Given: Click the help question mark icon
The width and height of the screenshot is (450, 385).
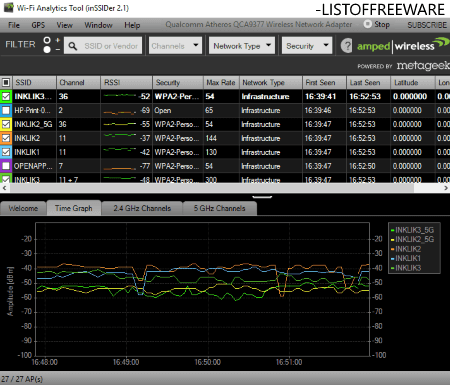Looking at the screenshot, I should [347, 46].
